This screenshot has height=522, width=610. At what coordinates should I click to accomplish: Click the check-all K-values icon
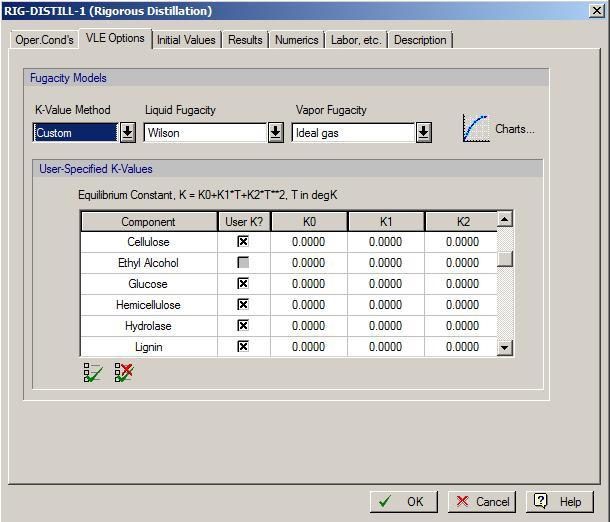click(x=93, y=373)
